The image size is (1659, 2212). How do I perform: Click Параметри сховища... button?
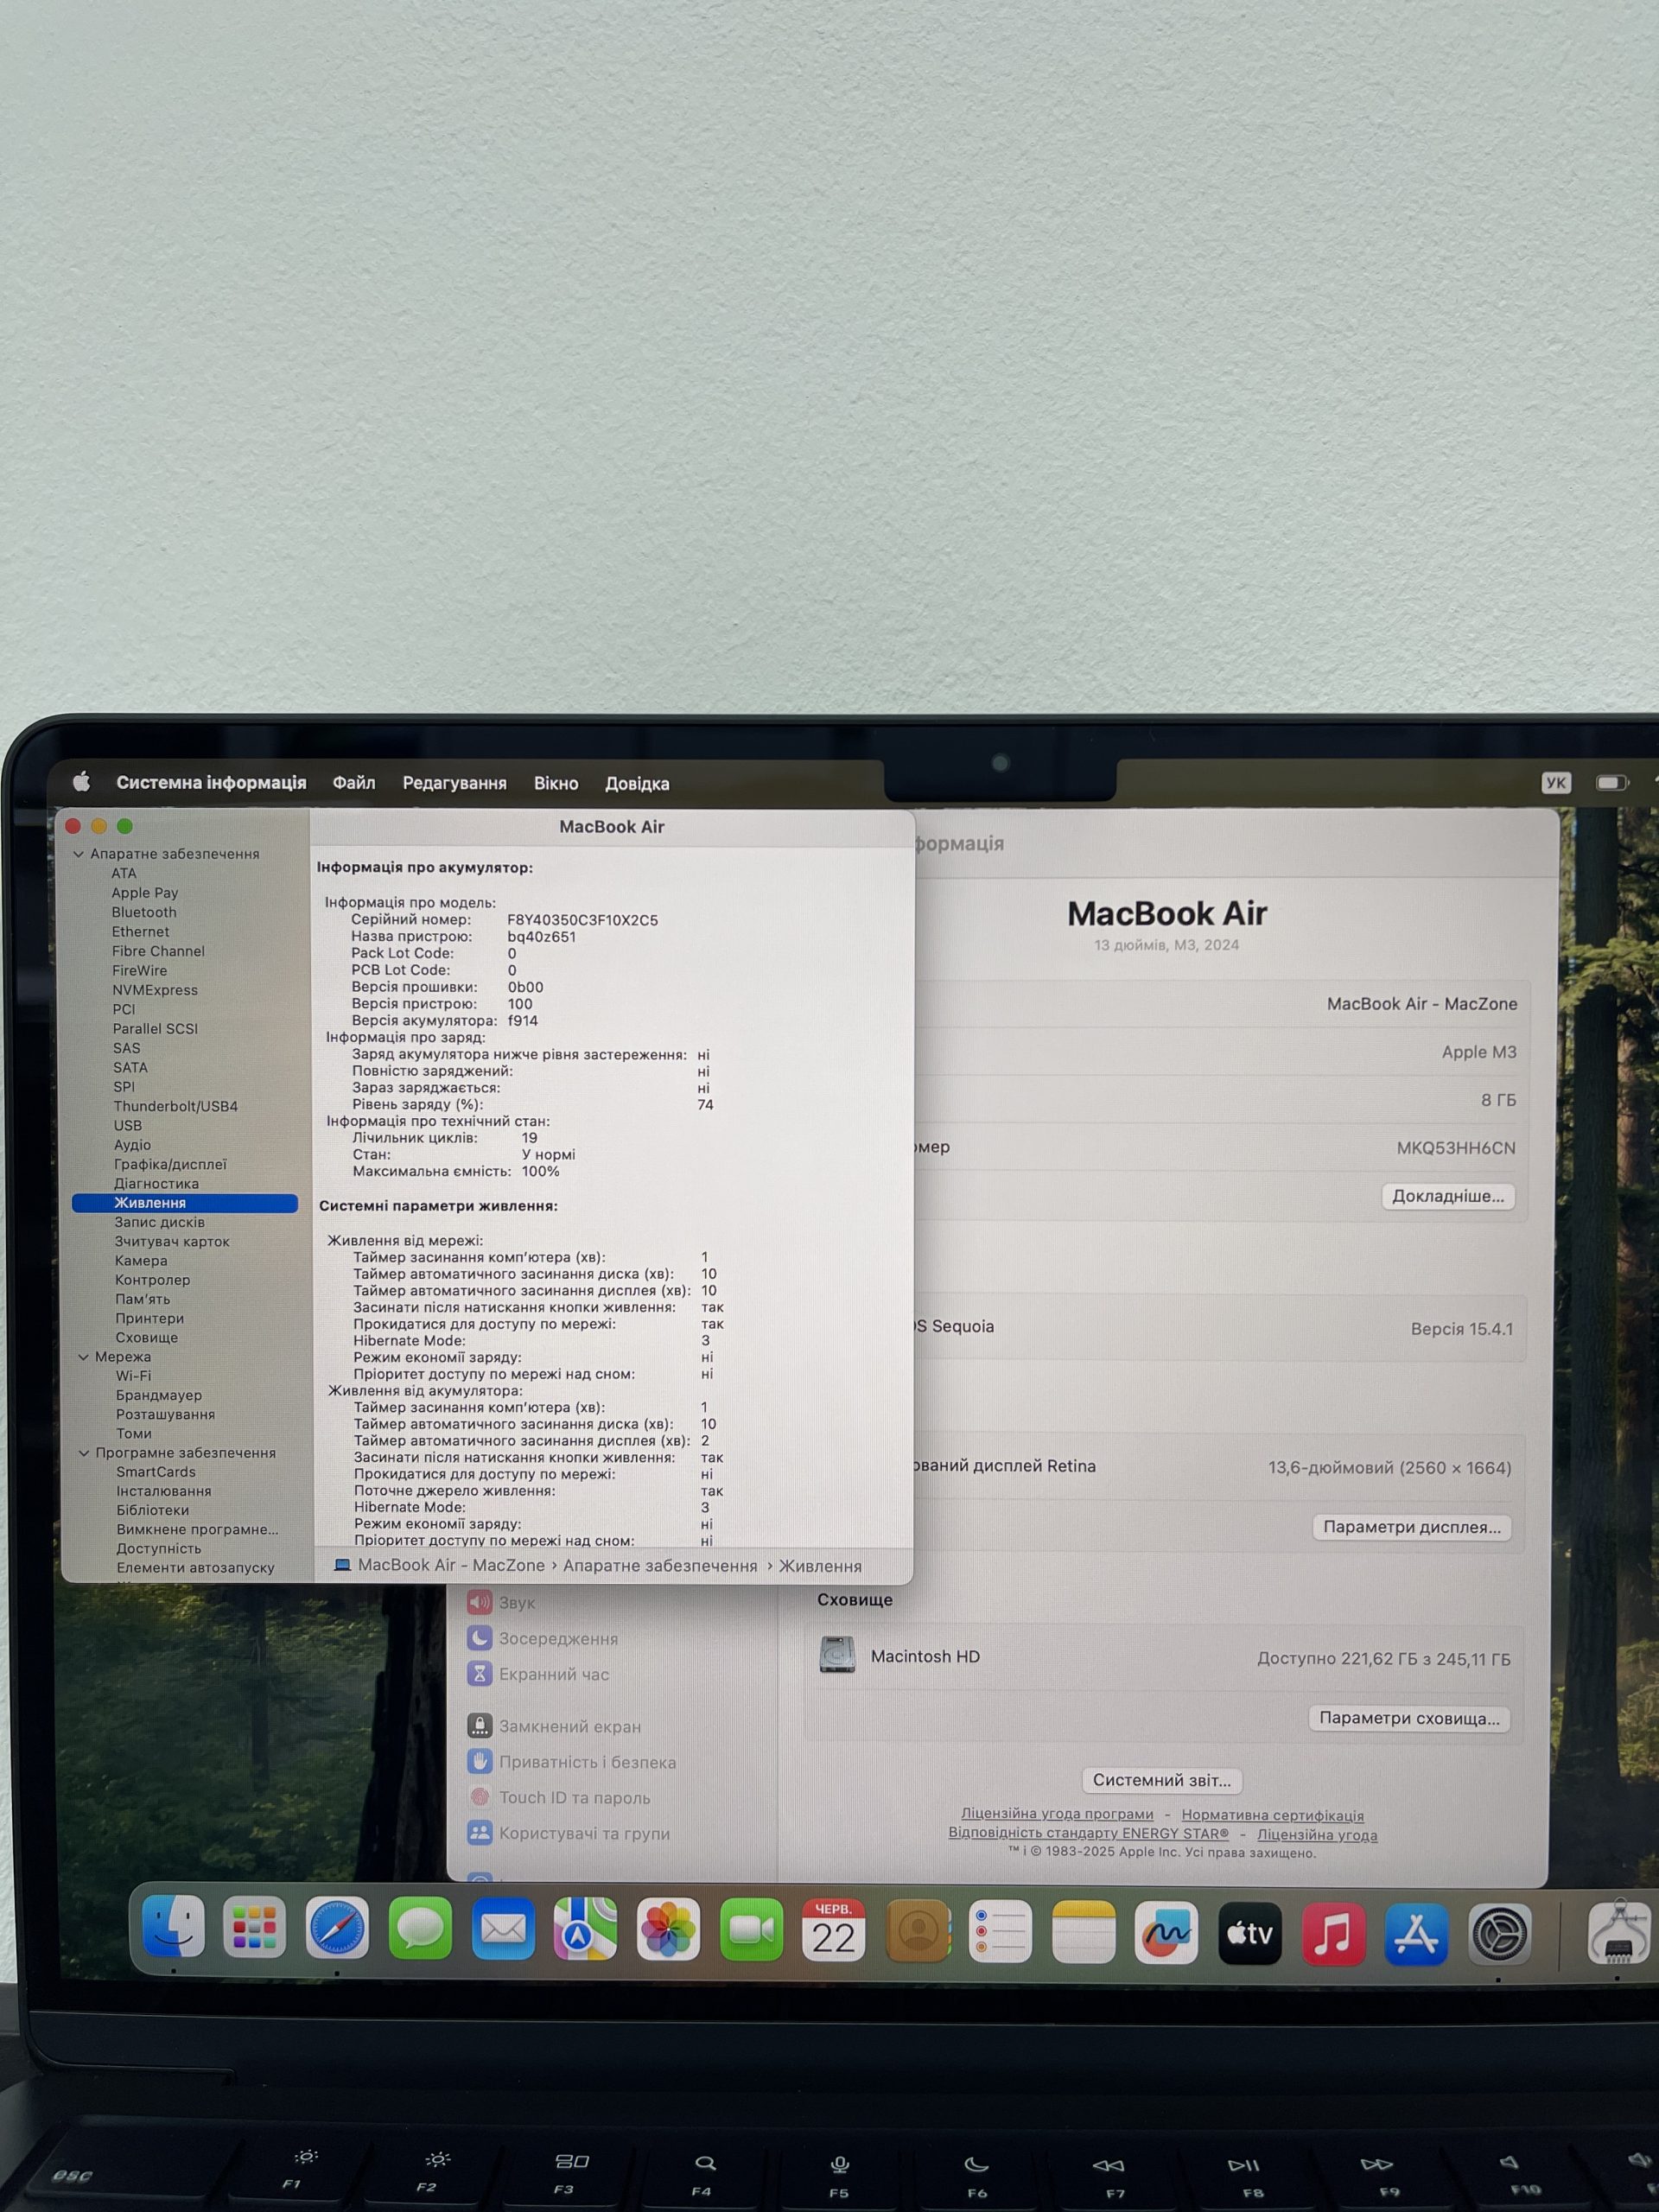[x=1409, y=1718]
